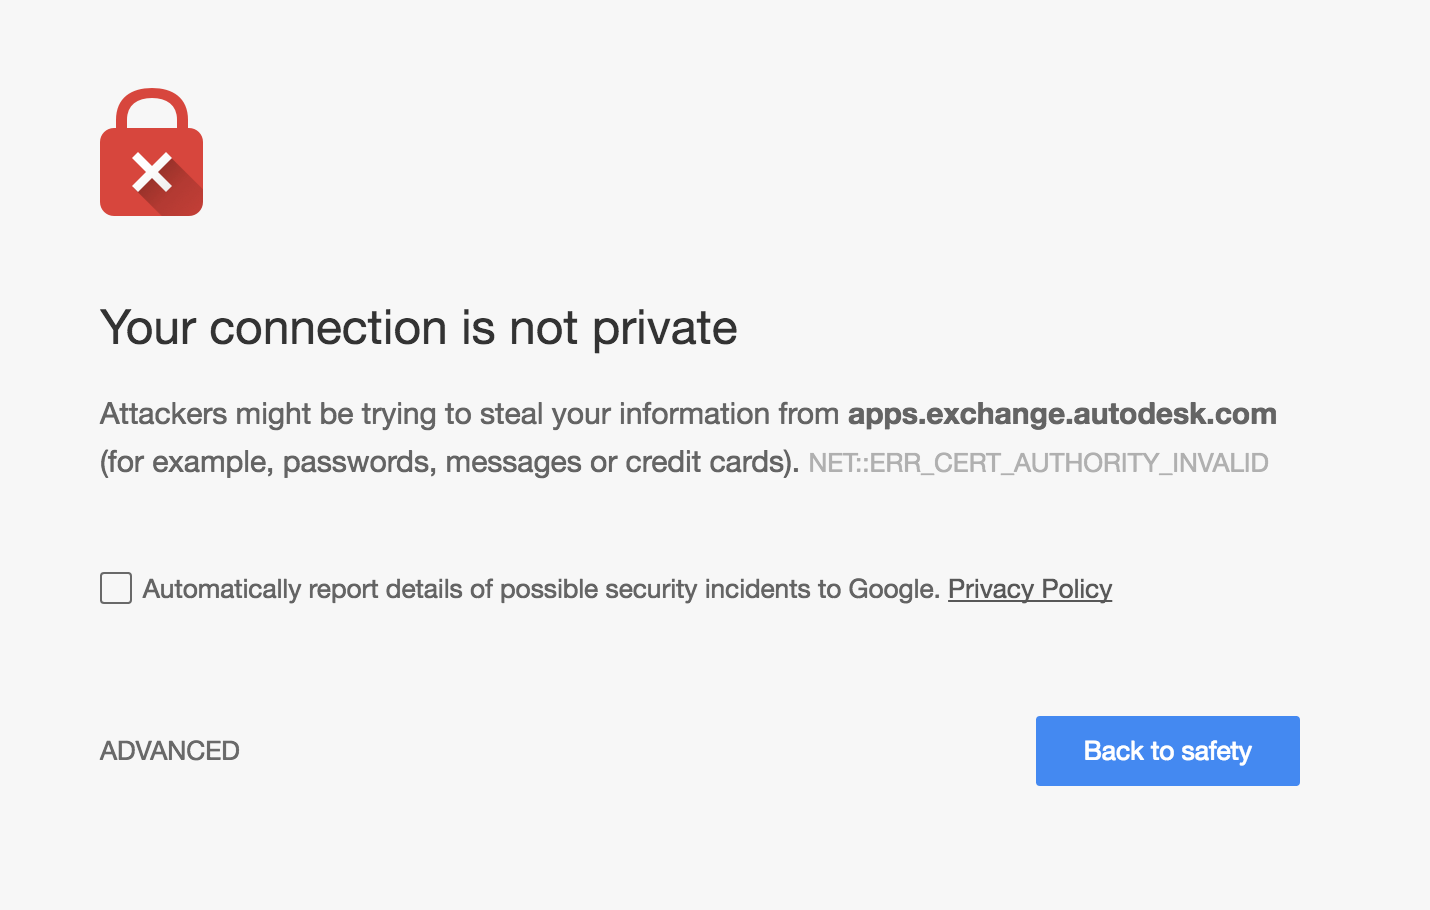Click the white X on the padlock
The height and width of the screenshot is (910, 1430).
pyautogui.click(x=152, y=172)
